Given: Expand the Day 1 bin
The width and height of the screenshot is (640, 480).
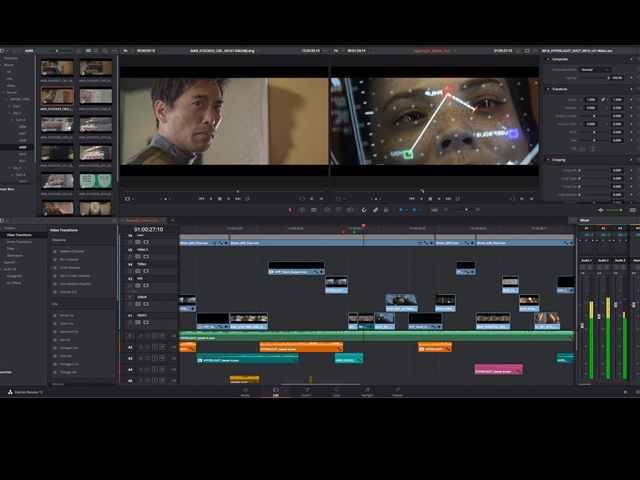Looking at the screenshot, I should 10,106.
